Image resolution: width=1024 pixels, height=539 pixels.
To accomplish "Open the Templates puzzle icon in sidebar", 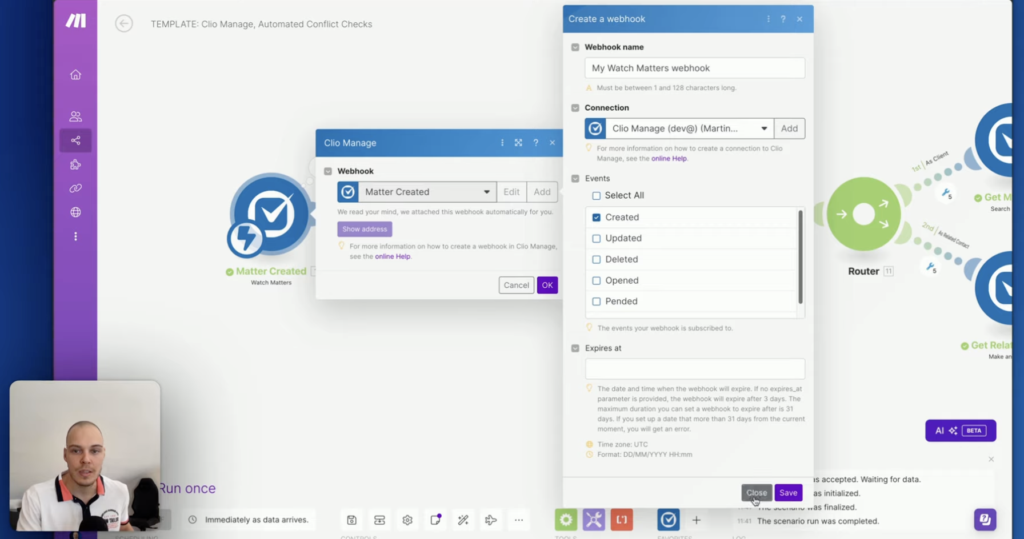I will pyautogui.click(x=76, y=165).
